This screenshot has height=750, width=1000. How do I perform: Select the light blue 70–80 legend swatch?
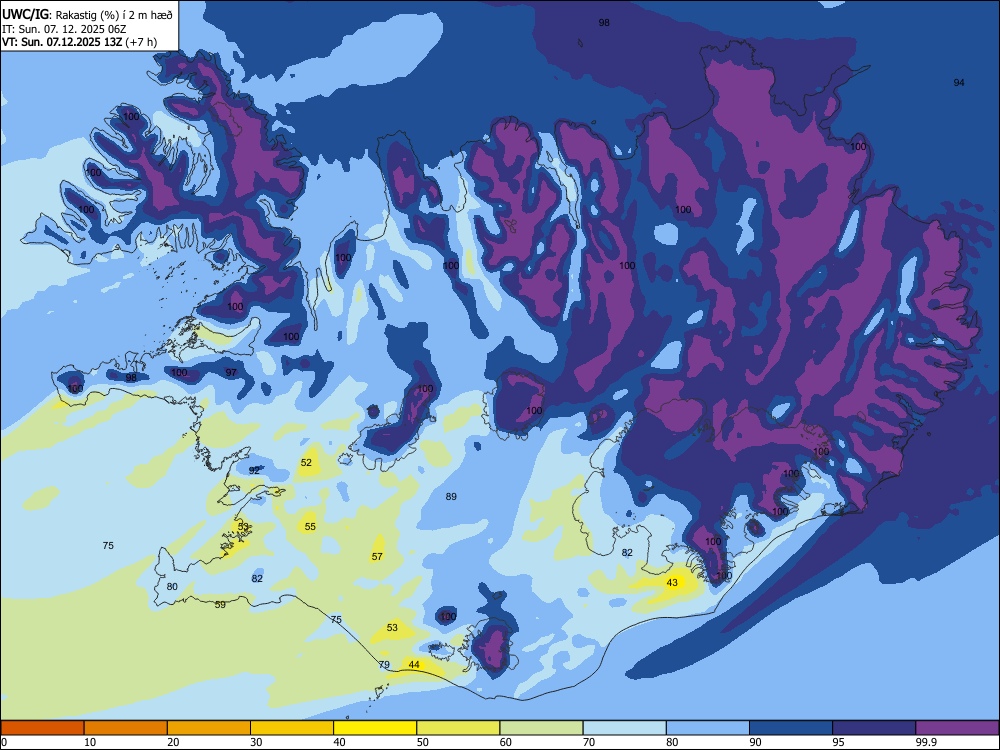point(624,728)
